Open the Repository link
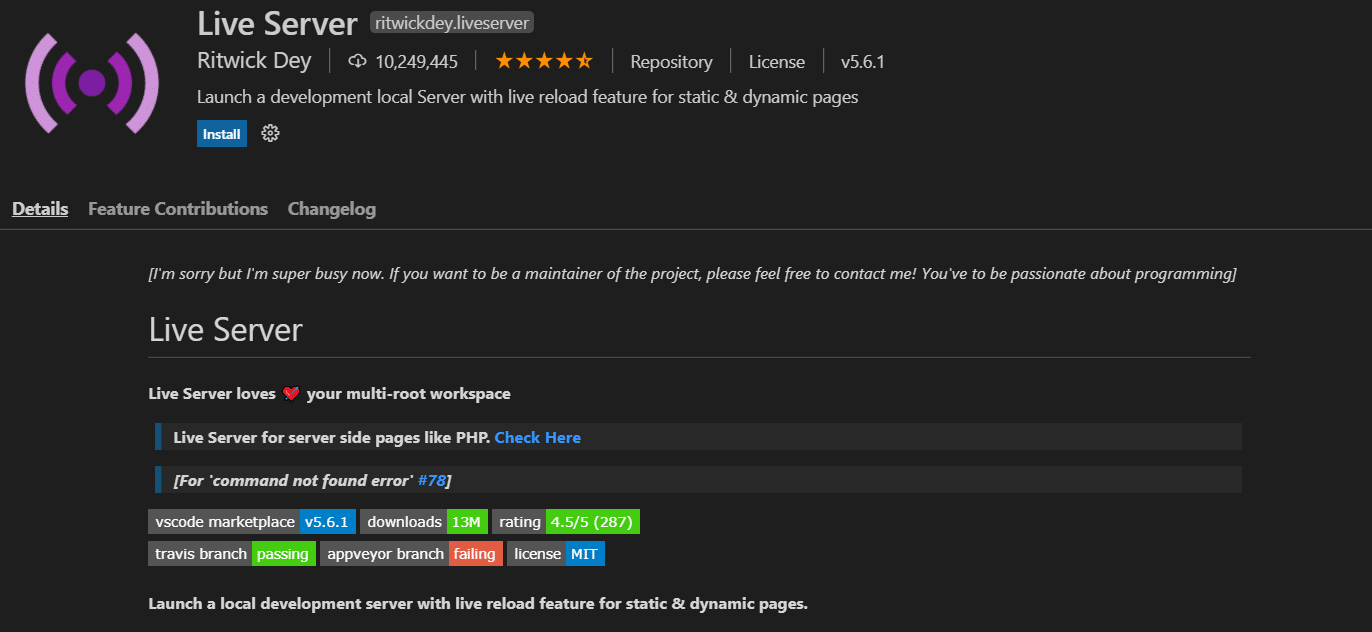 point(671,61)
